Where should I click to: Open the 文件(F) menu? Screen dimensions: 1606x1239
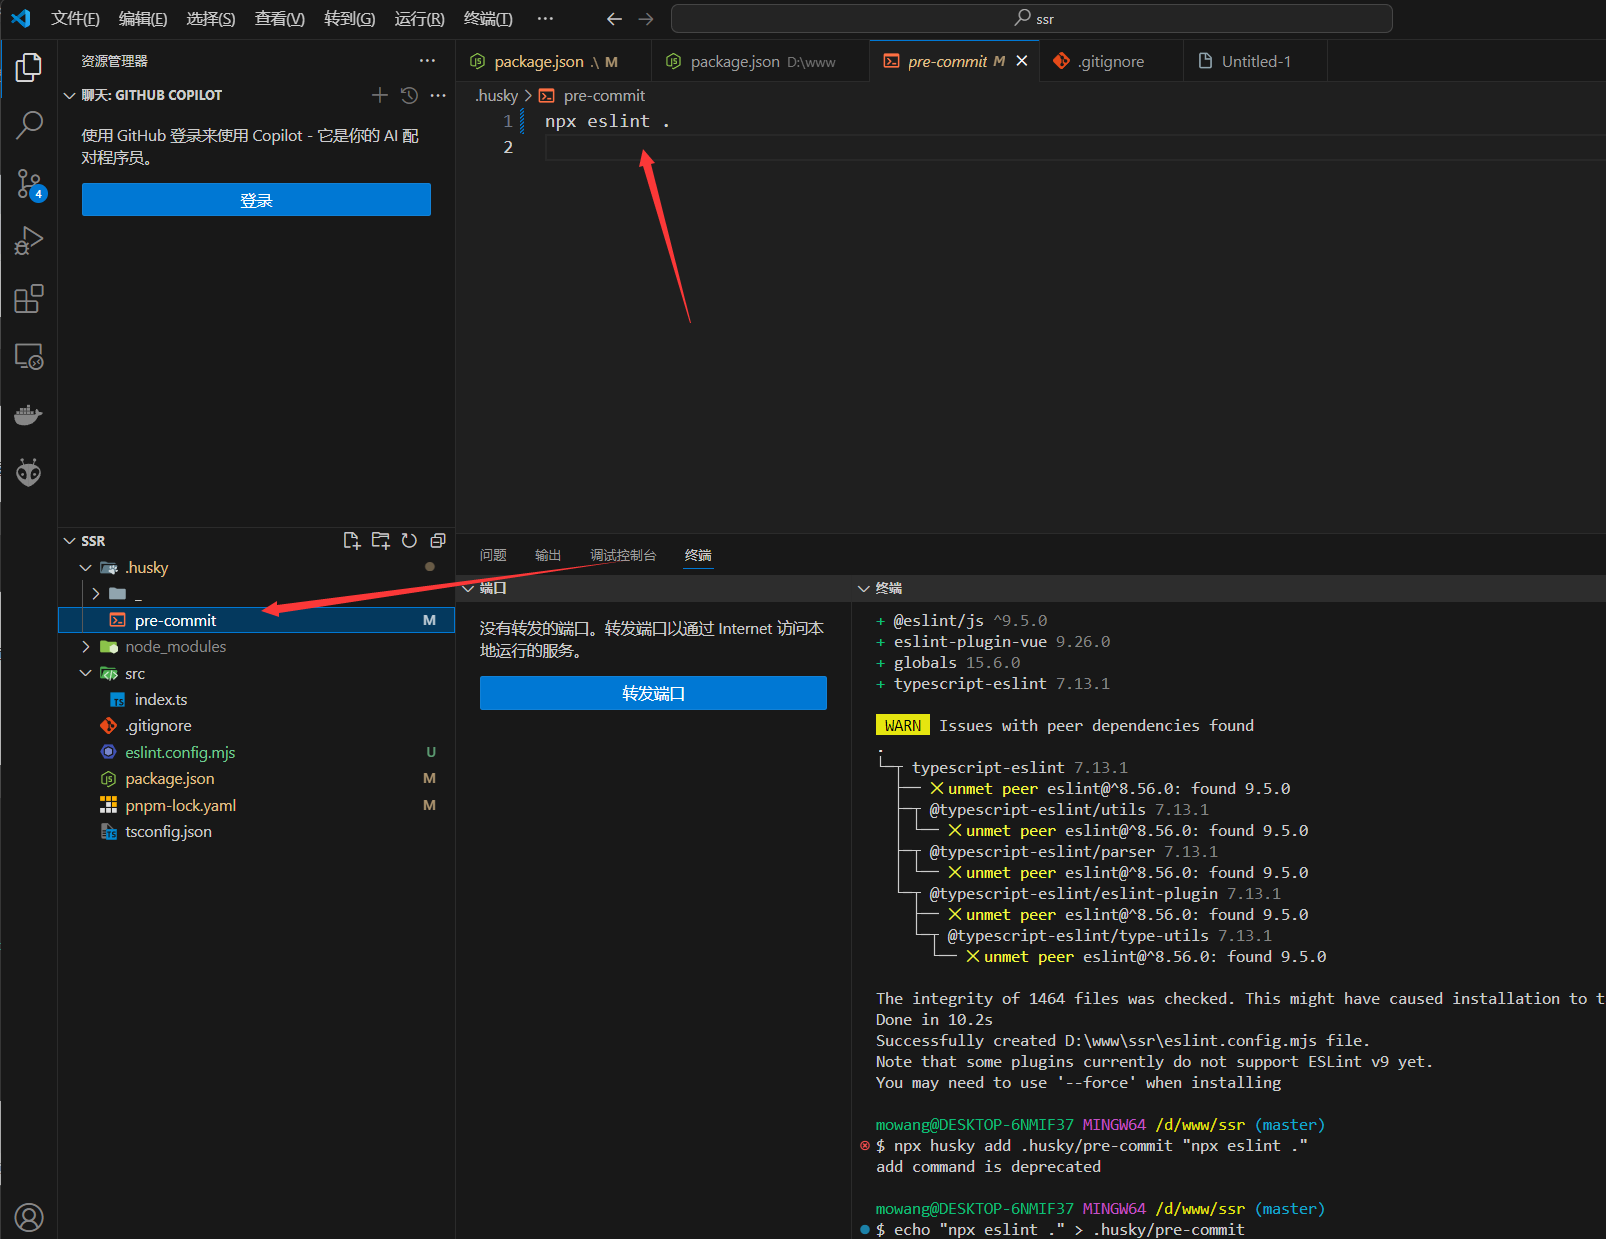pyautogui.click(x=76, y=19)
